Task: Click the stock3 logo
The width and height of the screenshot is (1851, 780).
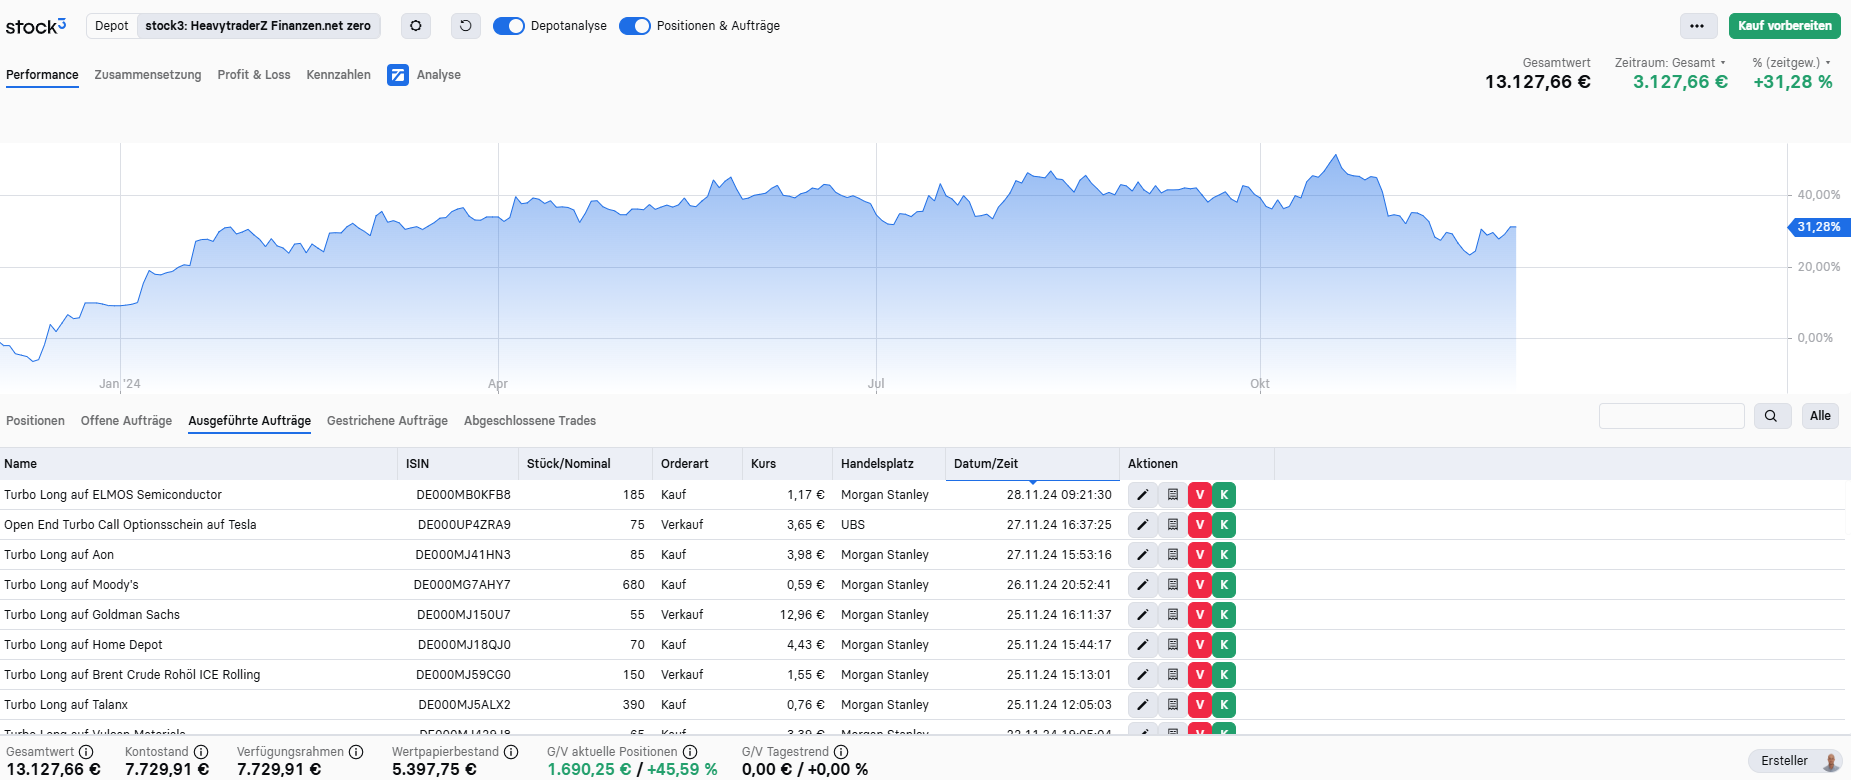Action: point(36,26)
